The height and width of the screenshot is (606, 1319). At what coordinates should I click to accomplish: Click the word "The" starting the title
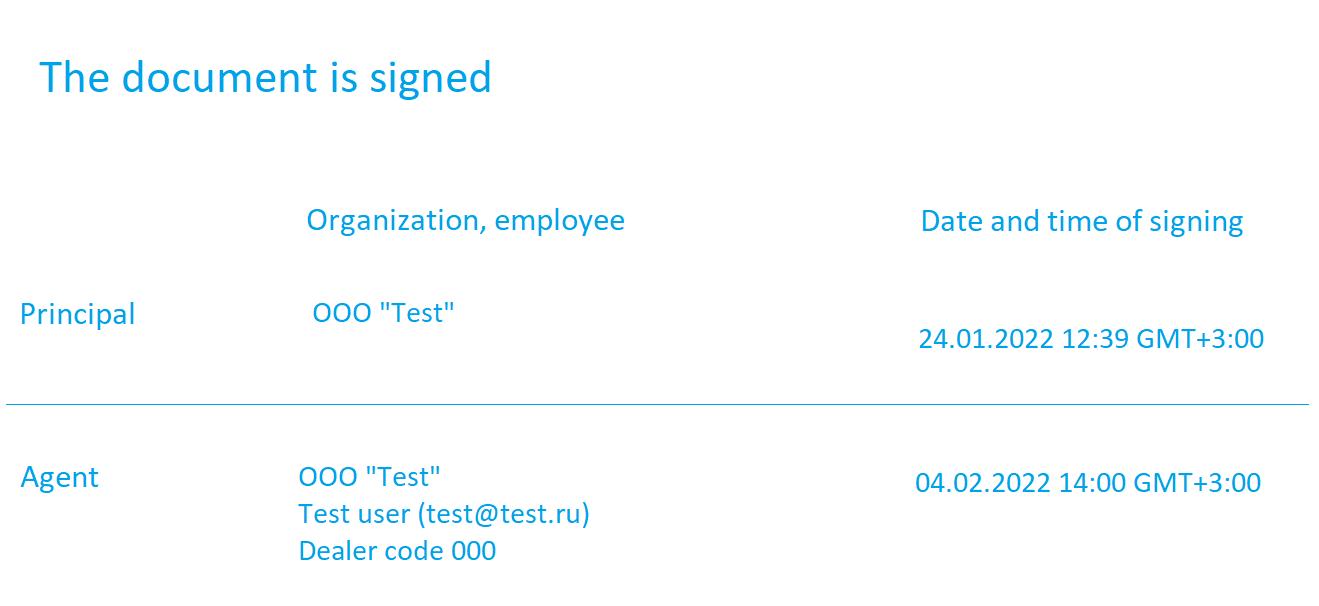tap(73, 77)
